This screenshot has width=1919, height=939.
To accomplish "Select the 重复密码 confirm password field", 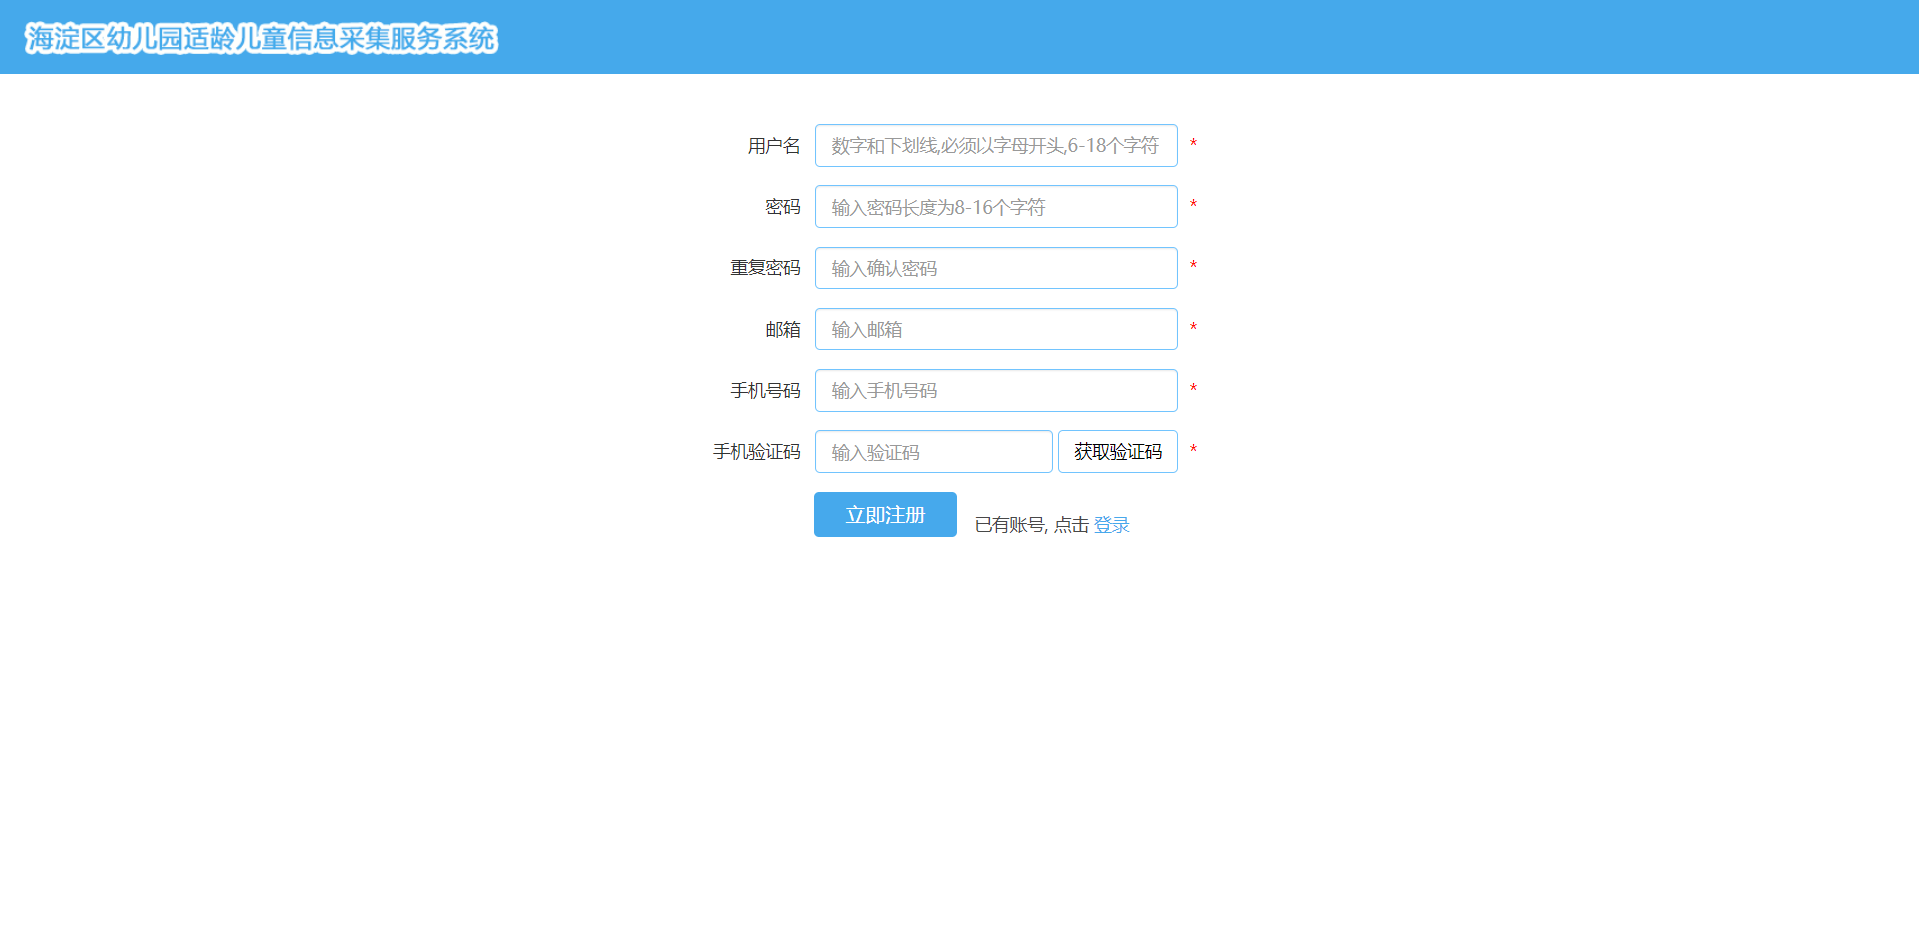I will coord(996,268).
